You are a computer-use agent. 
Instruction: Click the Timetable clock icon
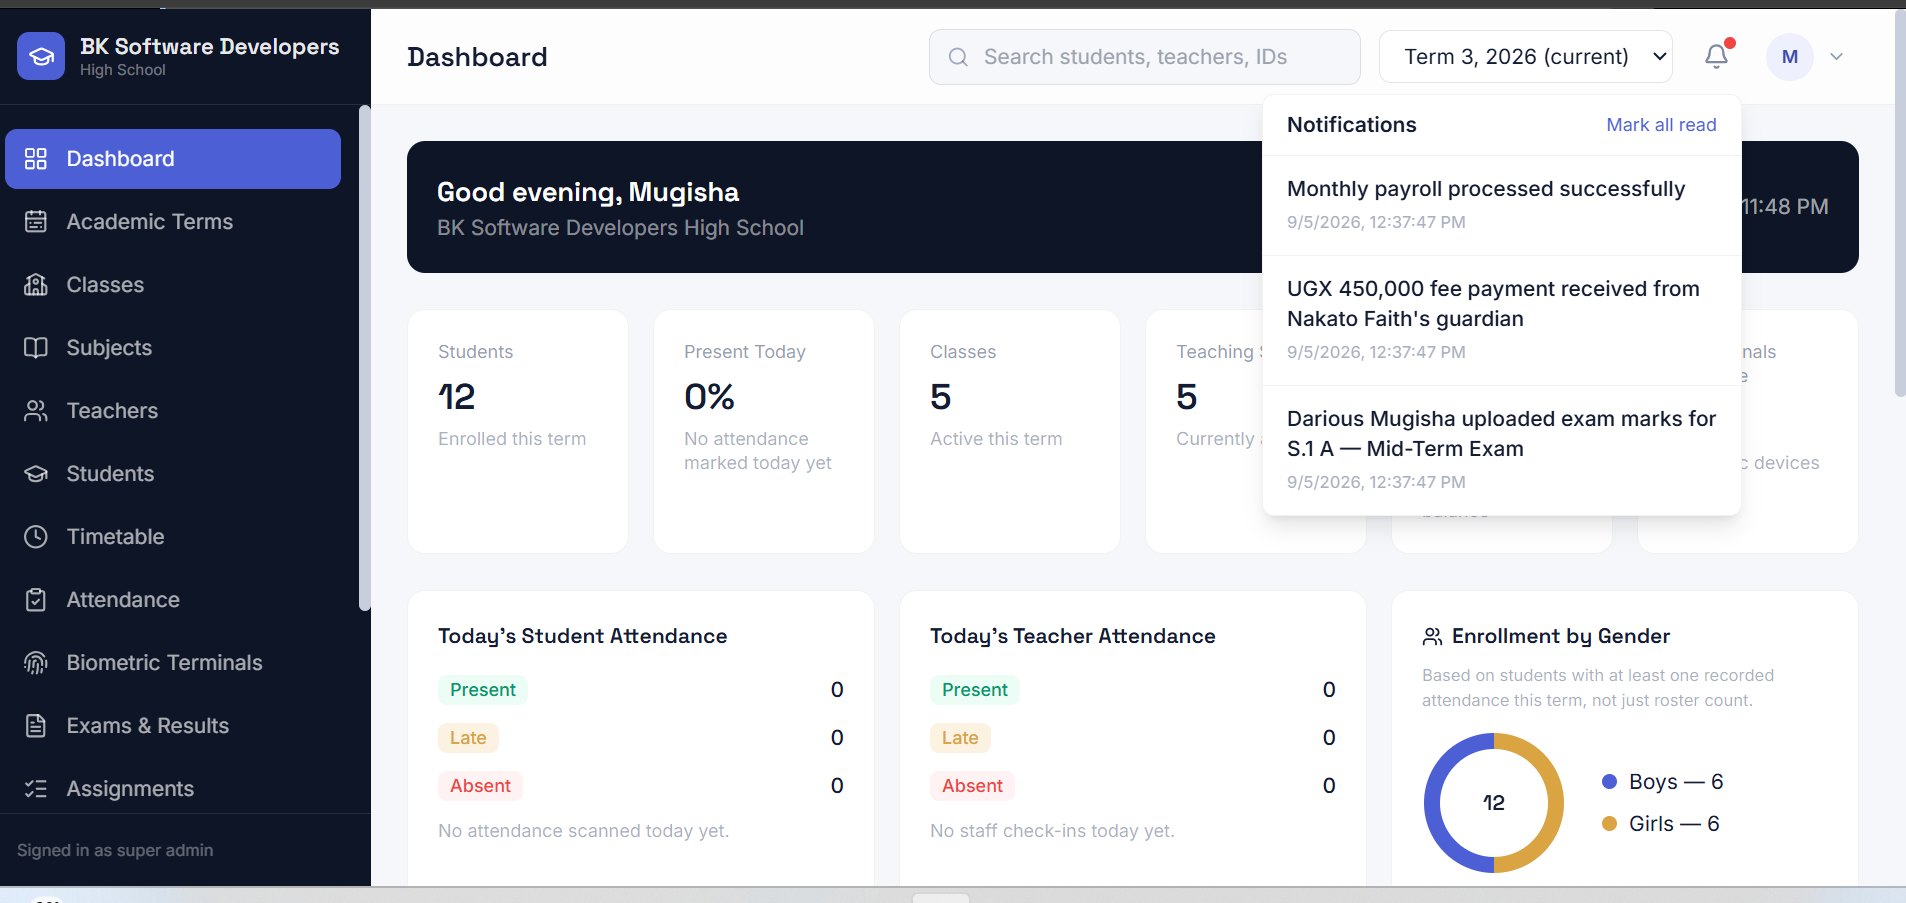[x=36, y=537]
